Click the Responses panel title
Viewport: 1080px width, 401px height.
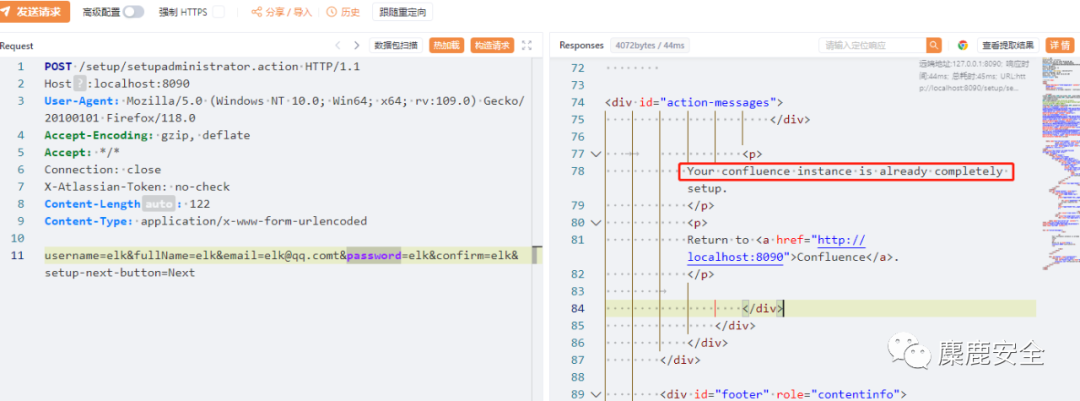pos(581,45)
